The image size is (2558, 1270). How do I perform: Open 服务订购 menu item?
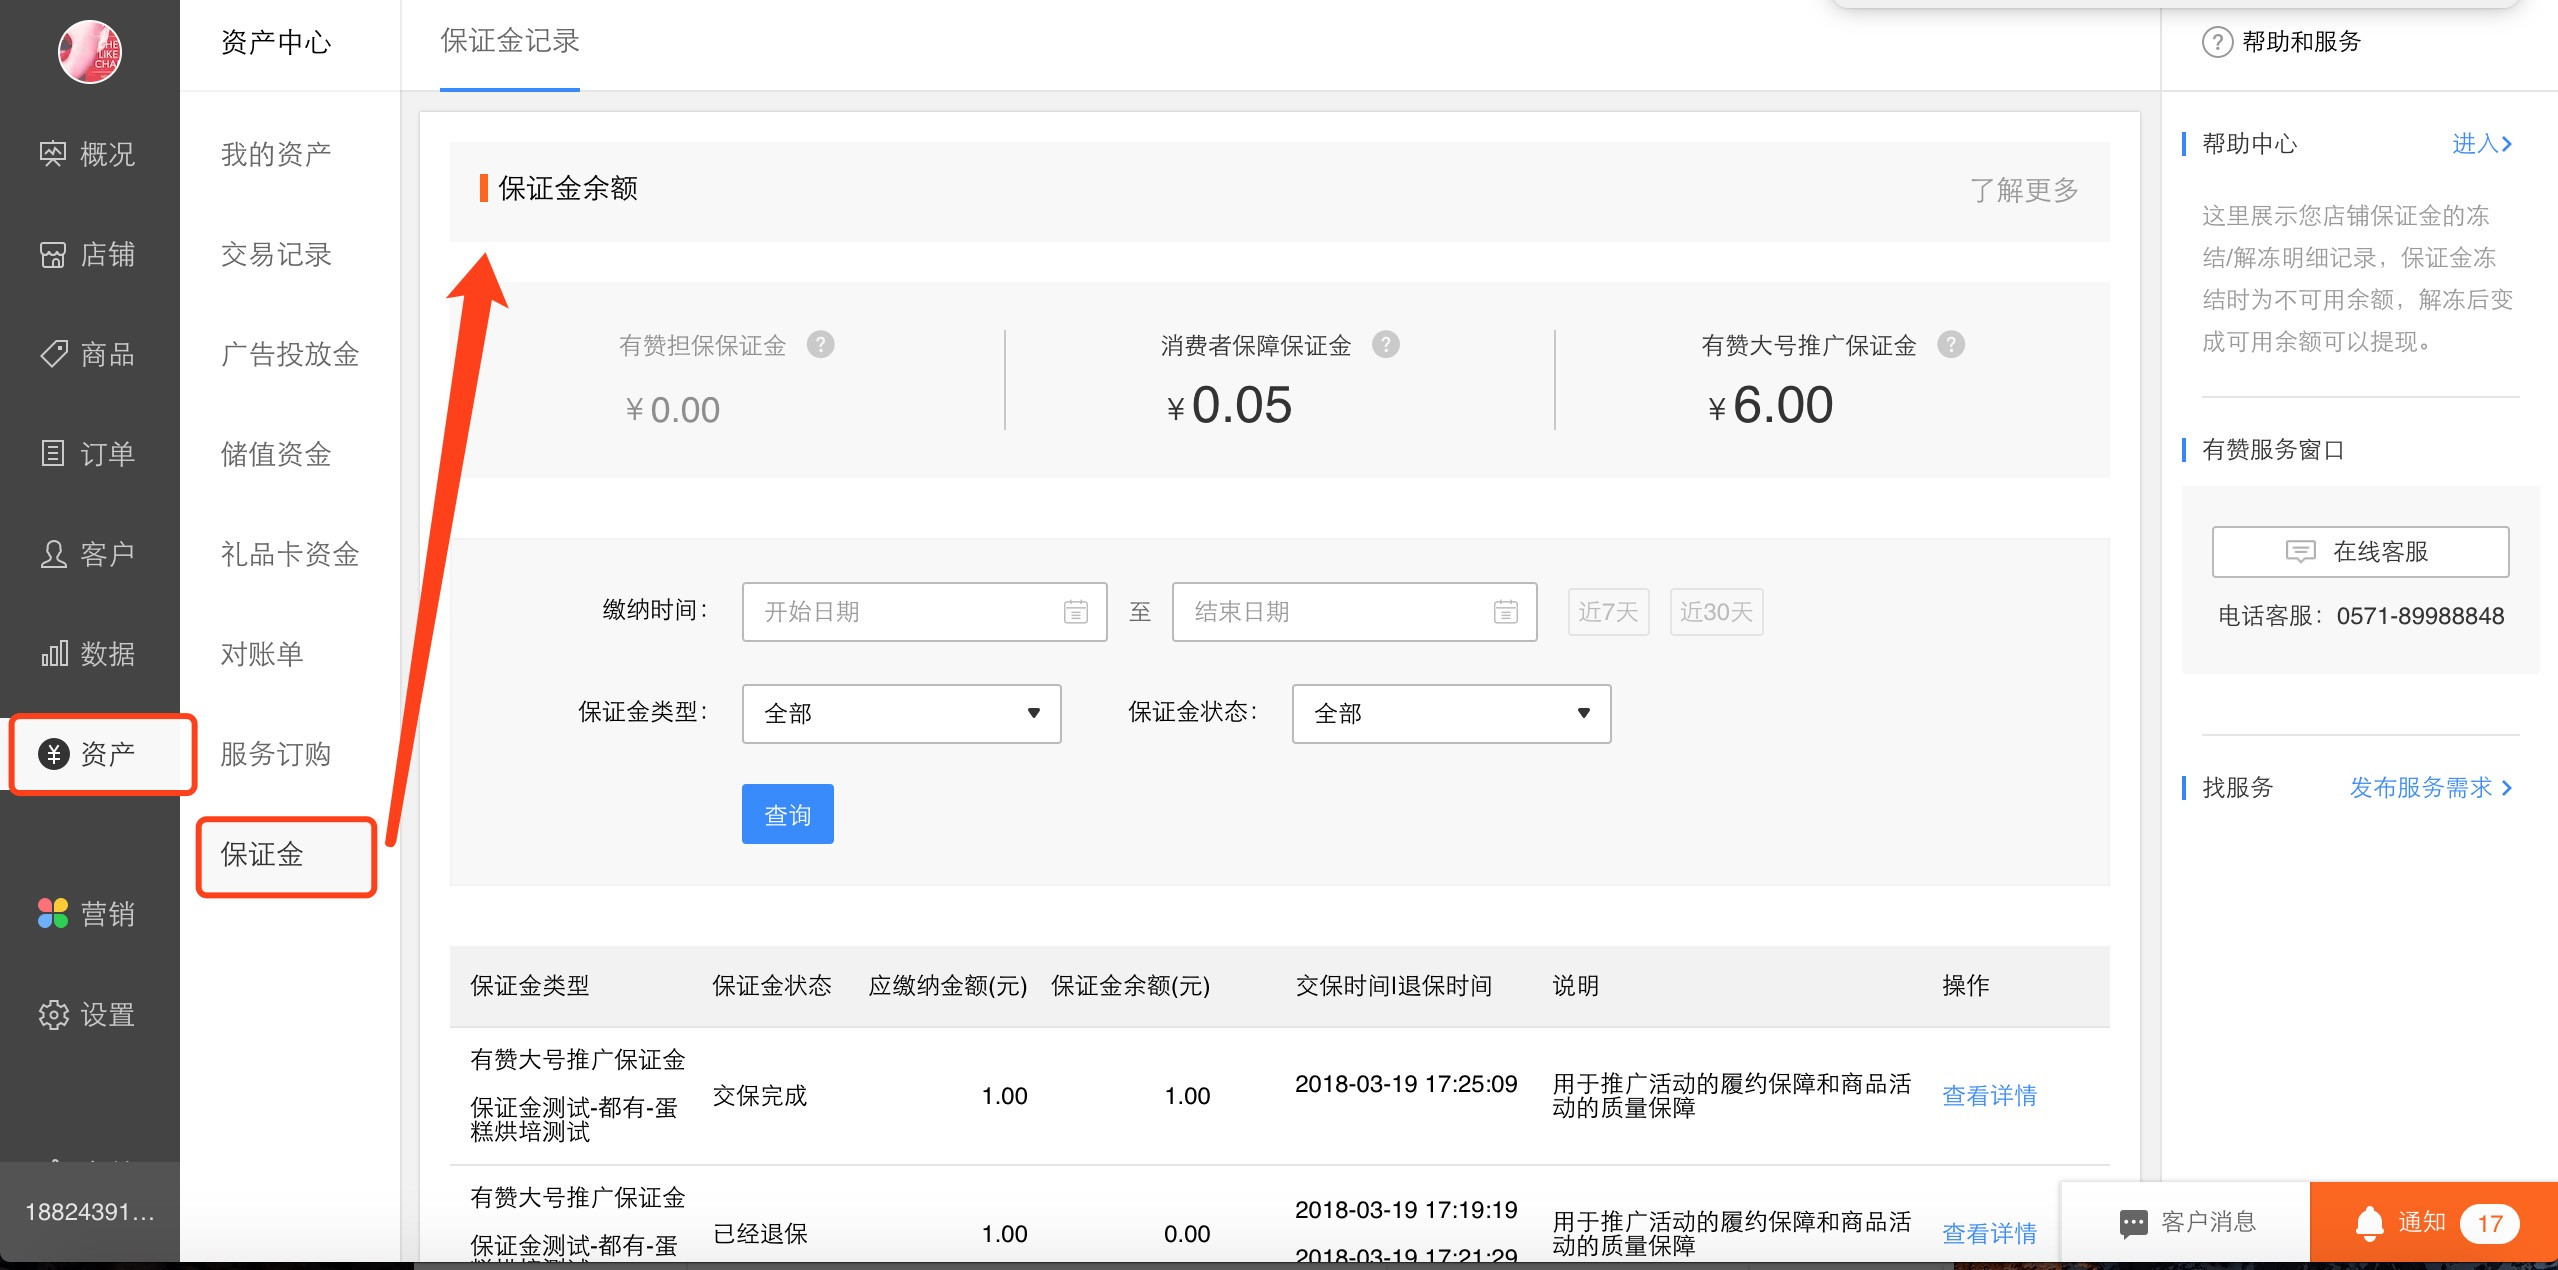276,754
